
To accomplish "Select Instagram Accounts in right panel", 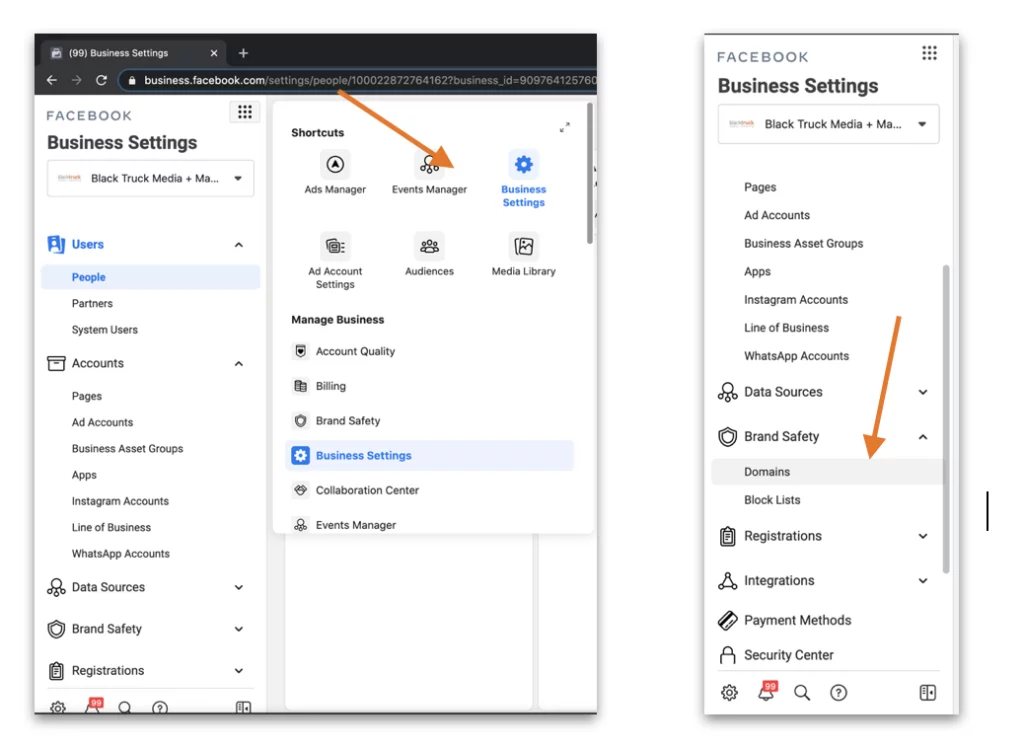I will pyautogui.click(x=796, y=299).
